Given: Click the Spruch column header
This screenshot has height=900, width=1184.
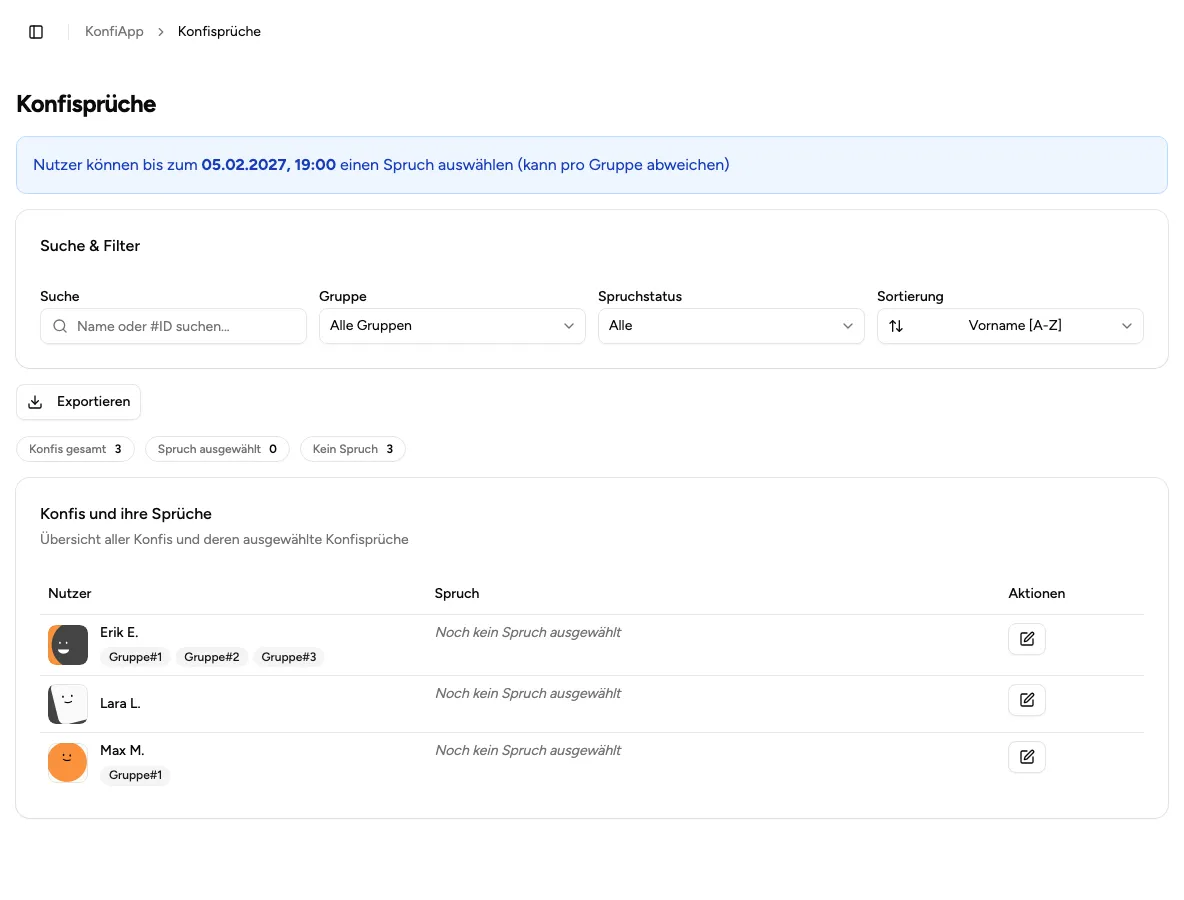Looking at the screenshot, I should pos(457,593).
